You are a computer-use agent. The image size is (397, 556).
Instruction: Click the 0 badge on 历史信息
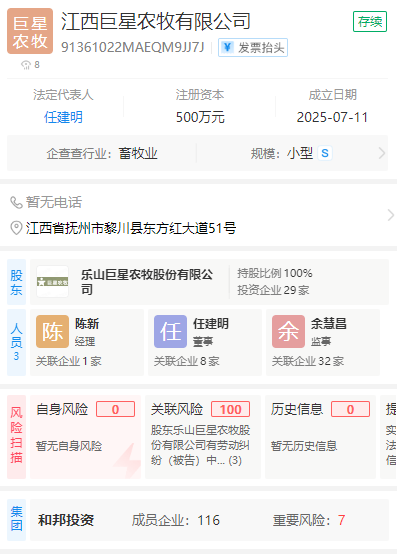pyautogui.click(x=351, y=410)
